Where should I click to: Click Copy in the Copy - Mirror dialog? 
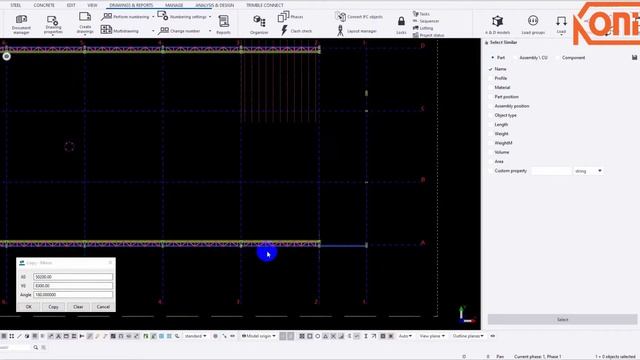pos(53,307)
